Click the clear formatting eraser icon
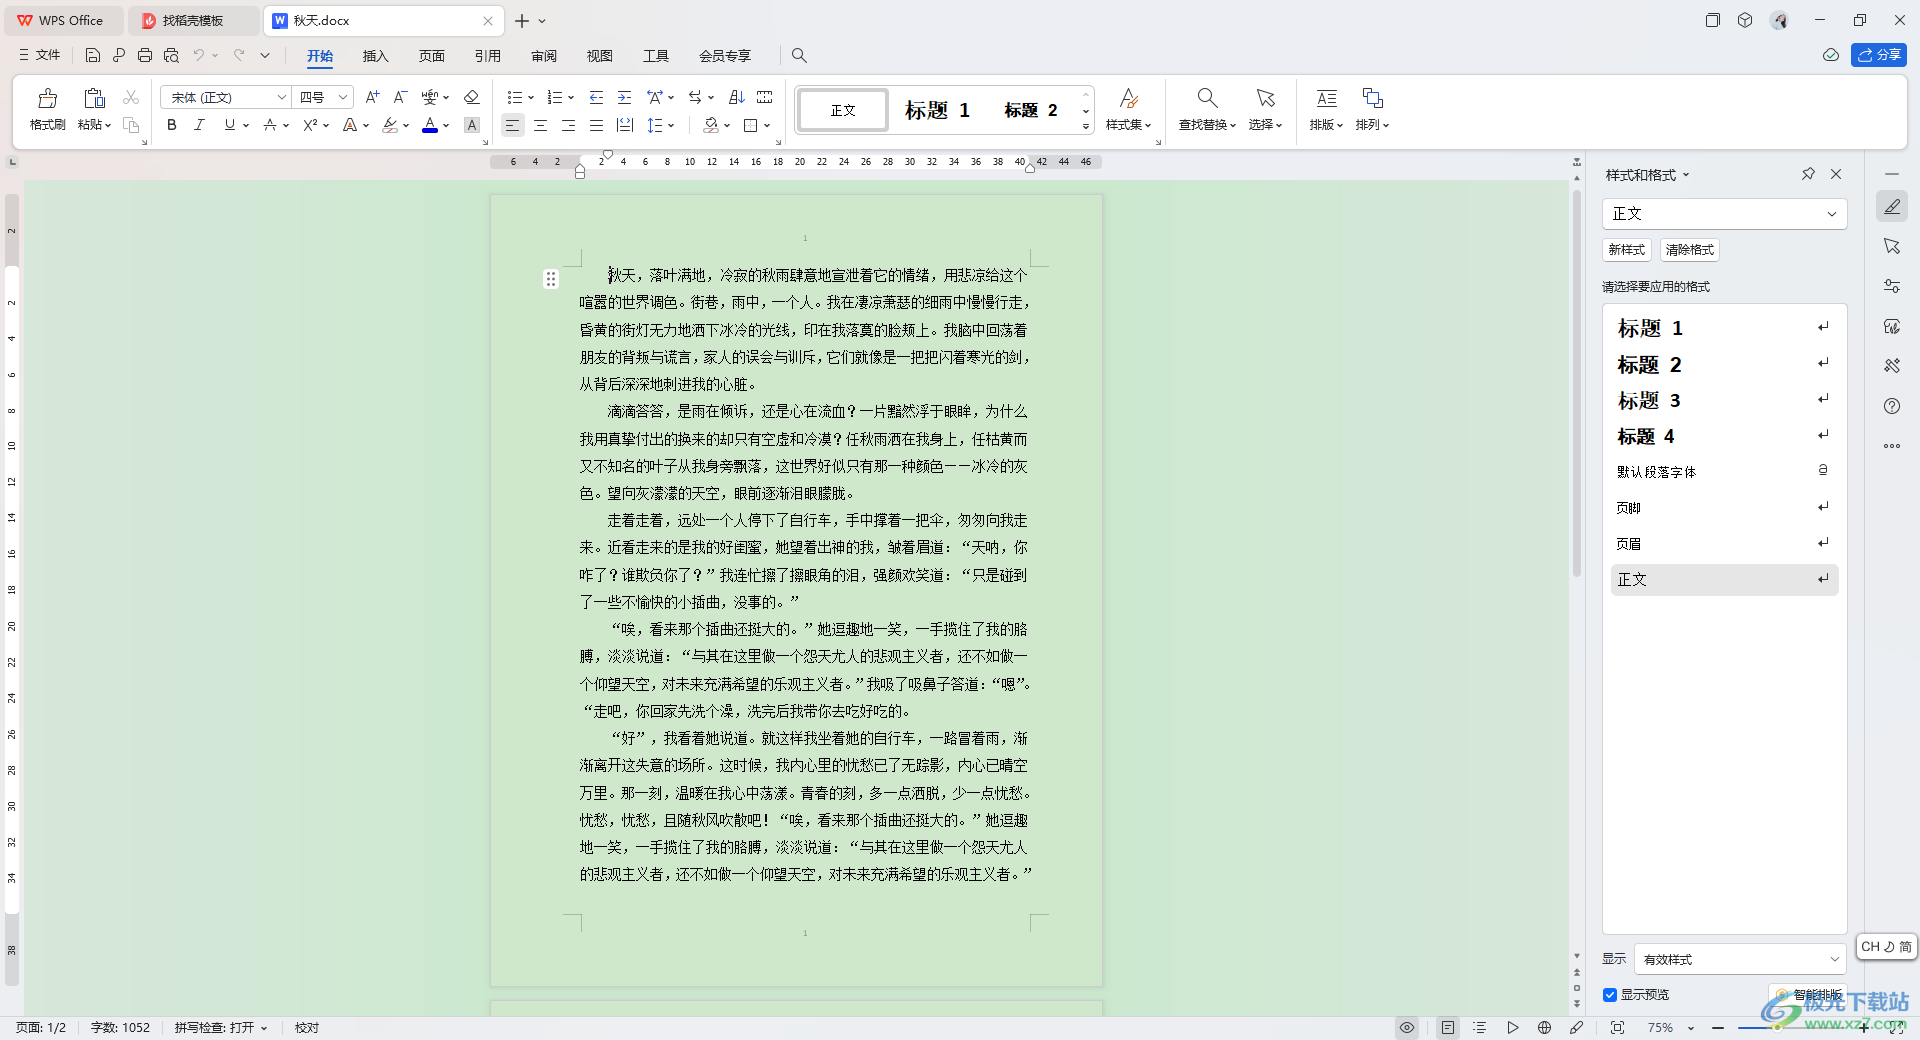 pos(472,97)
